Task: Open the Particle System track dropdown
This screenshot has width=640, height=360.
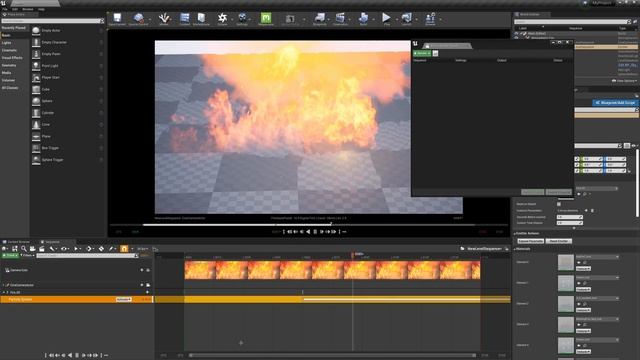Action: coord(124,300)
